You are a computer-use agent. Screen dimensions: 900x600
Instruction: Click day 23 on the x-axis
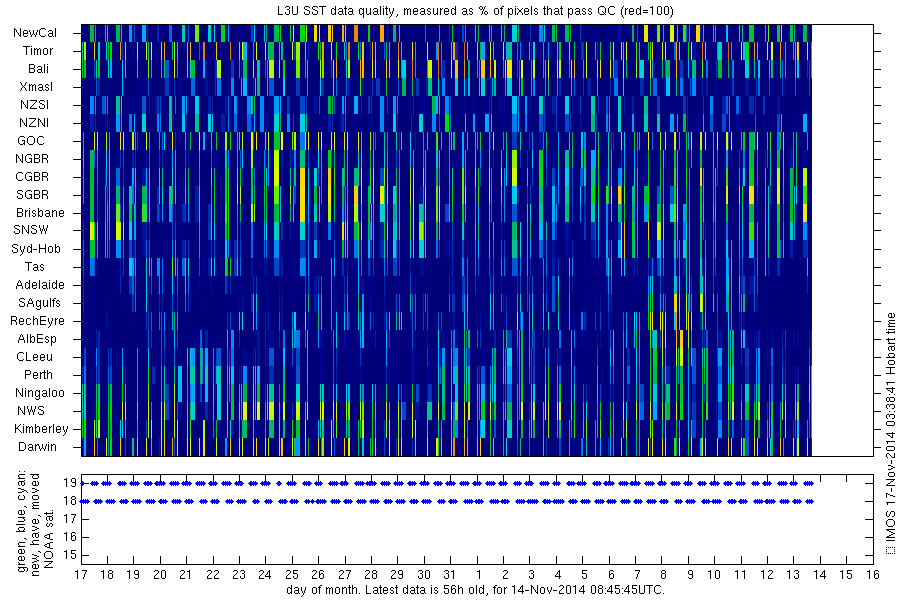point(239,575)
